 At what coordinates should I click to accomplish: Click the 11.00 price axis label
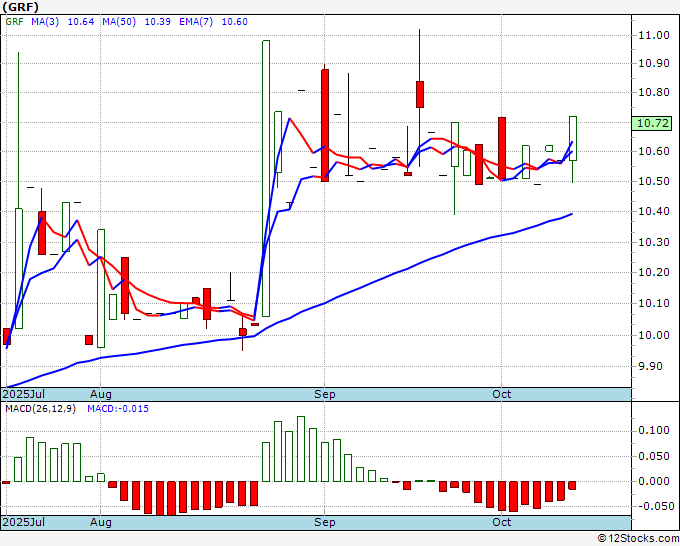pos(654,35)
